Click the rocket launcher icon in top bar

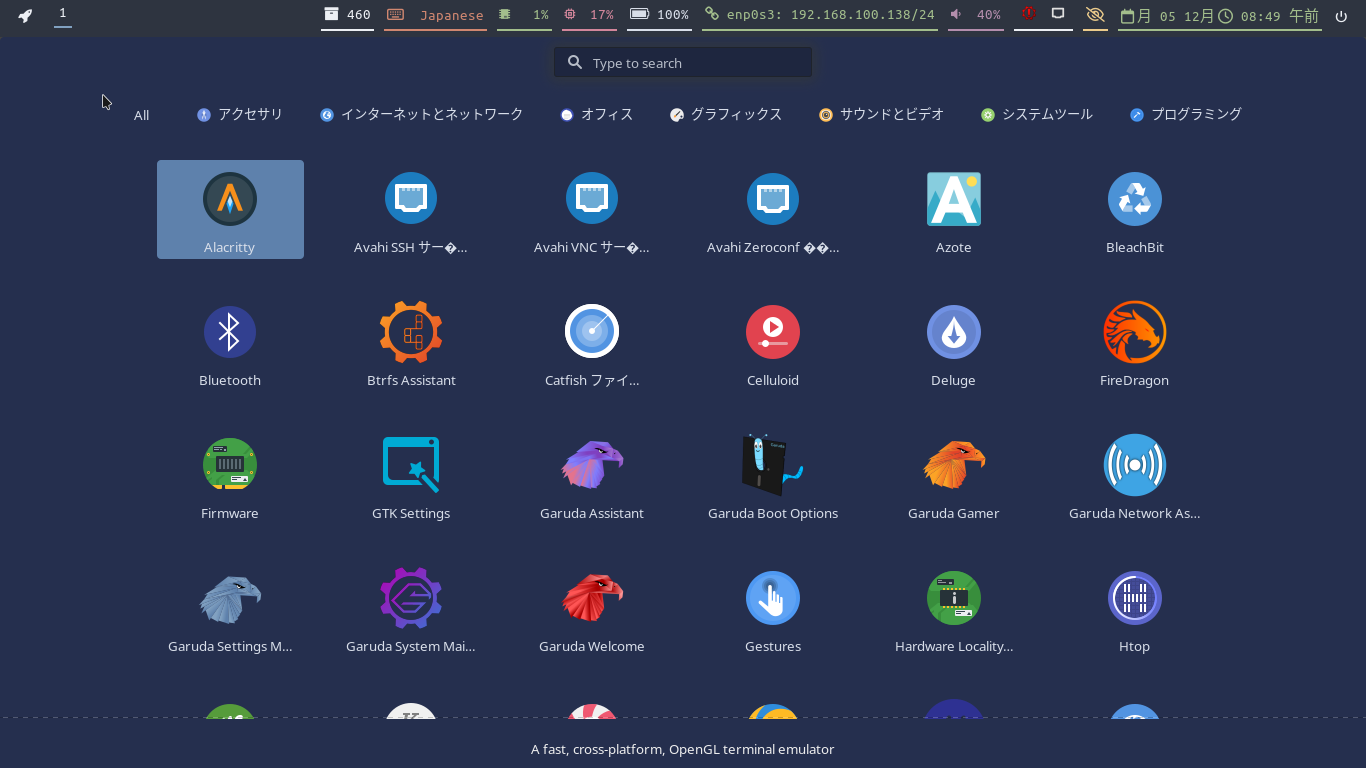(x=25, y=15)
